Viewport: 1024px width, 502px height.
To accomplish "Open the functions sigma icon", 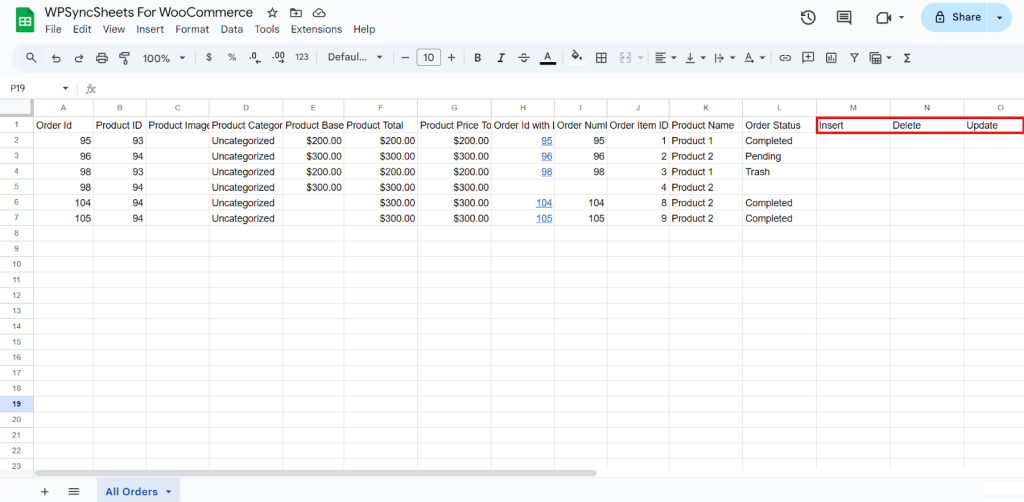I will click(906, 57).
